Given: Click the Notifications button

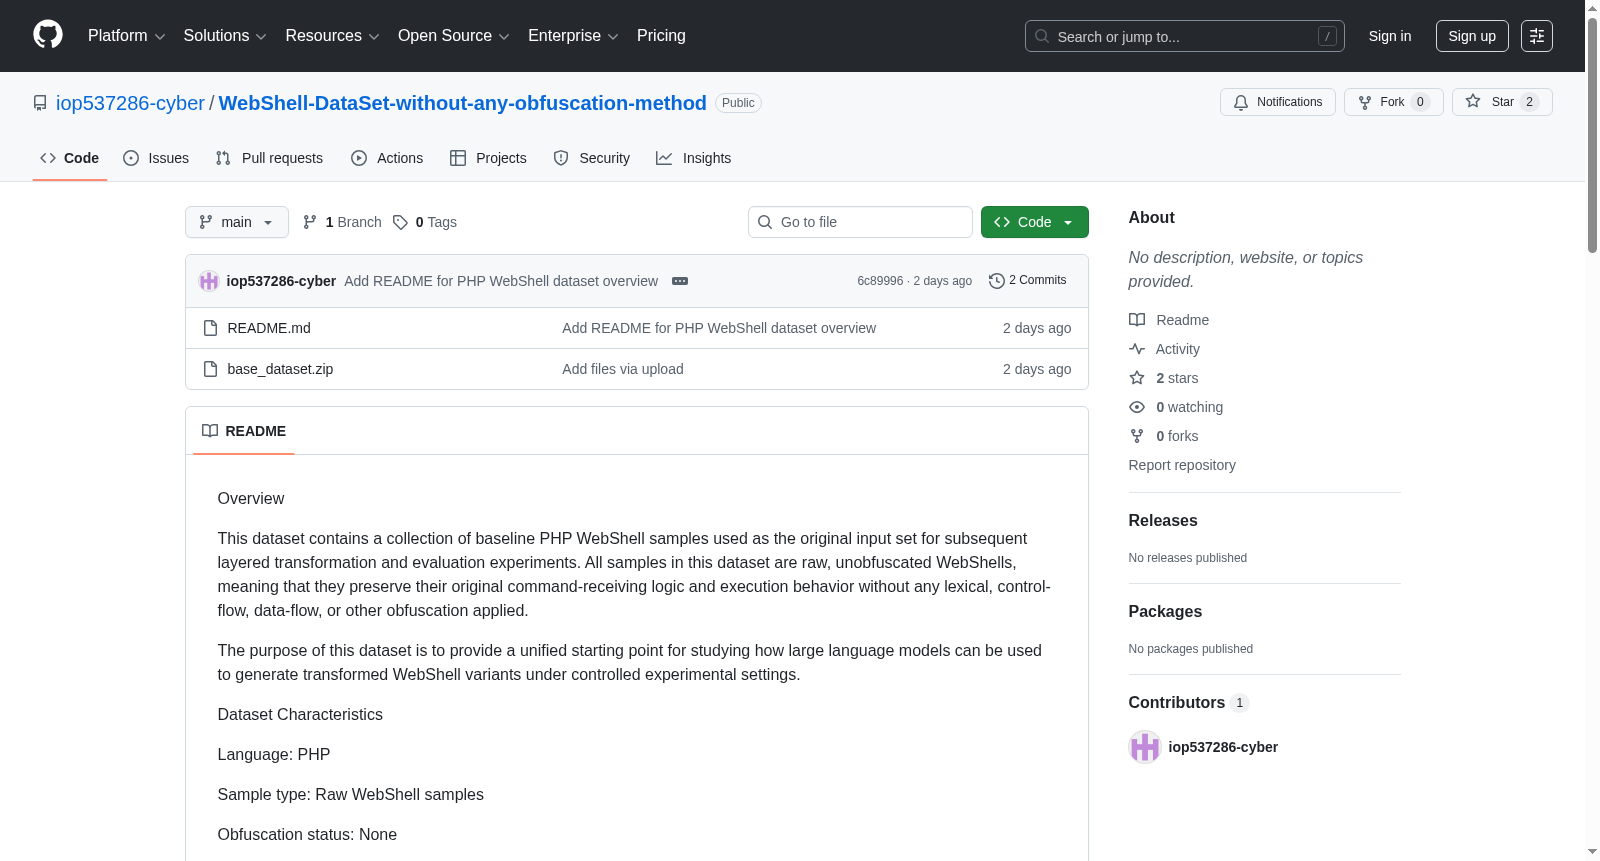Looking at the screenshot, I should coord(1278,102).
